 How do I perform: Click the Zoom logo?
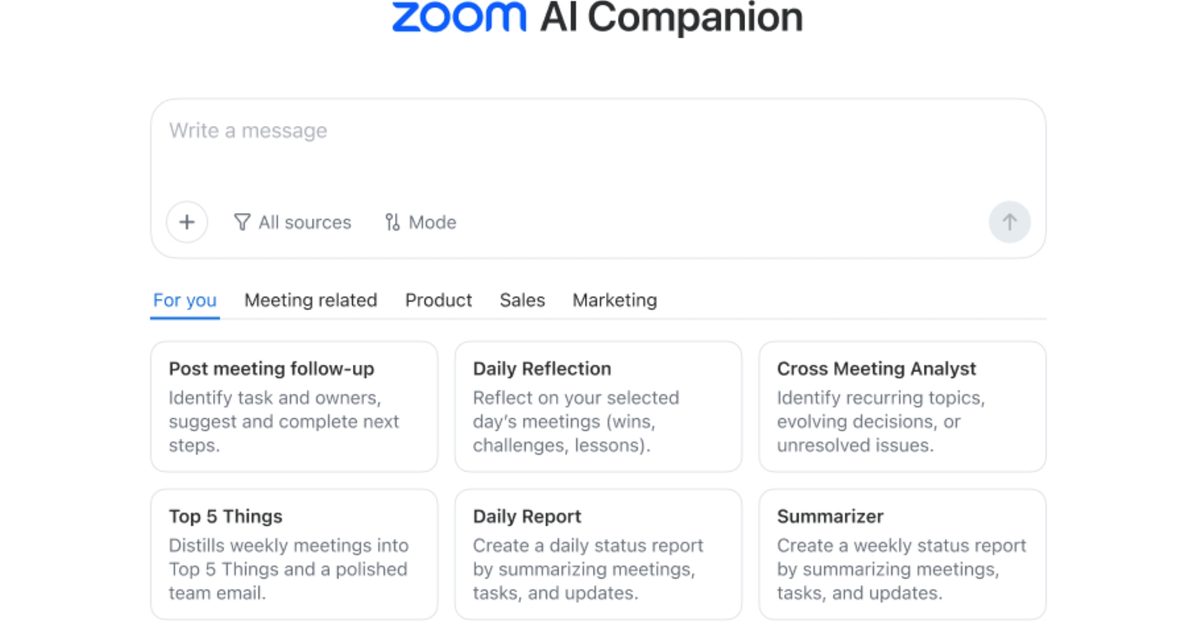click(459, 17)
